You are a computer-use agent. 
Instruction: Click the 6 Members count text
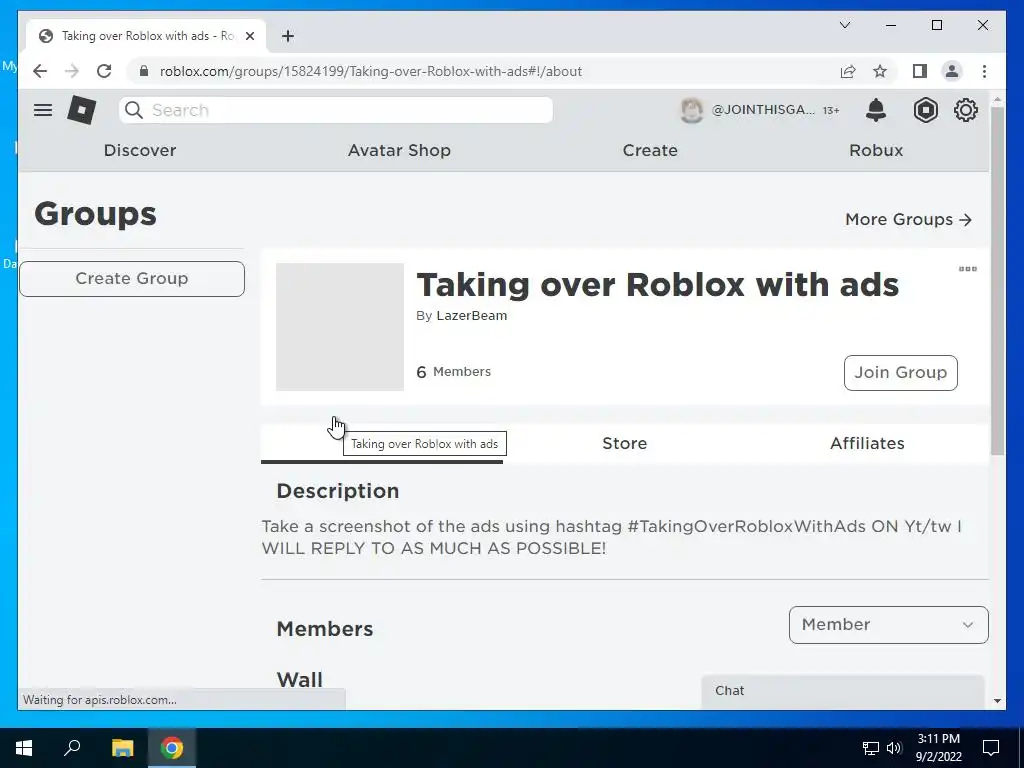(453, 372)
